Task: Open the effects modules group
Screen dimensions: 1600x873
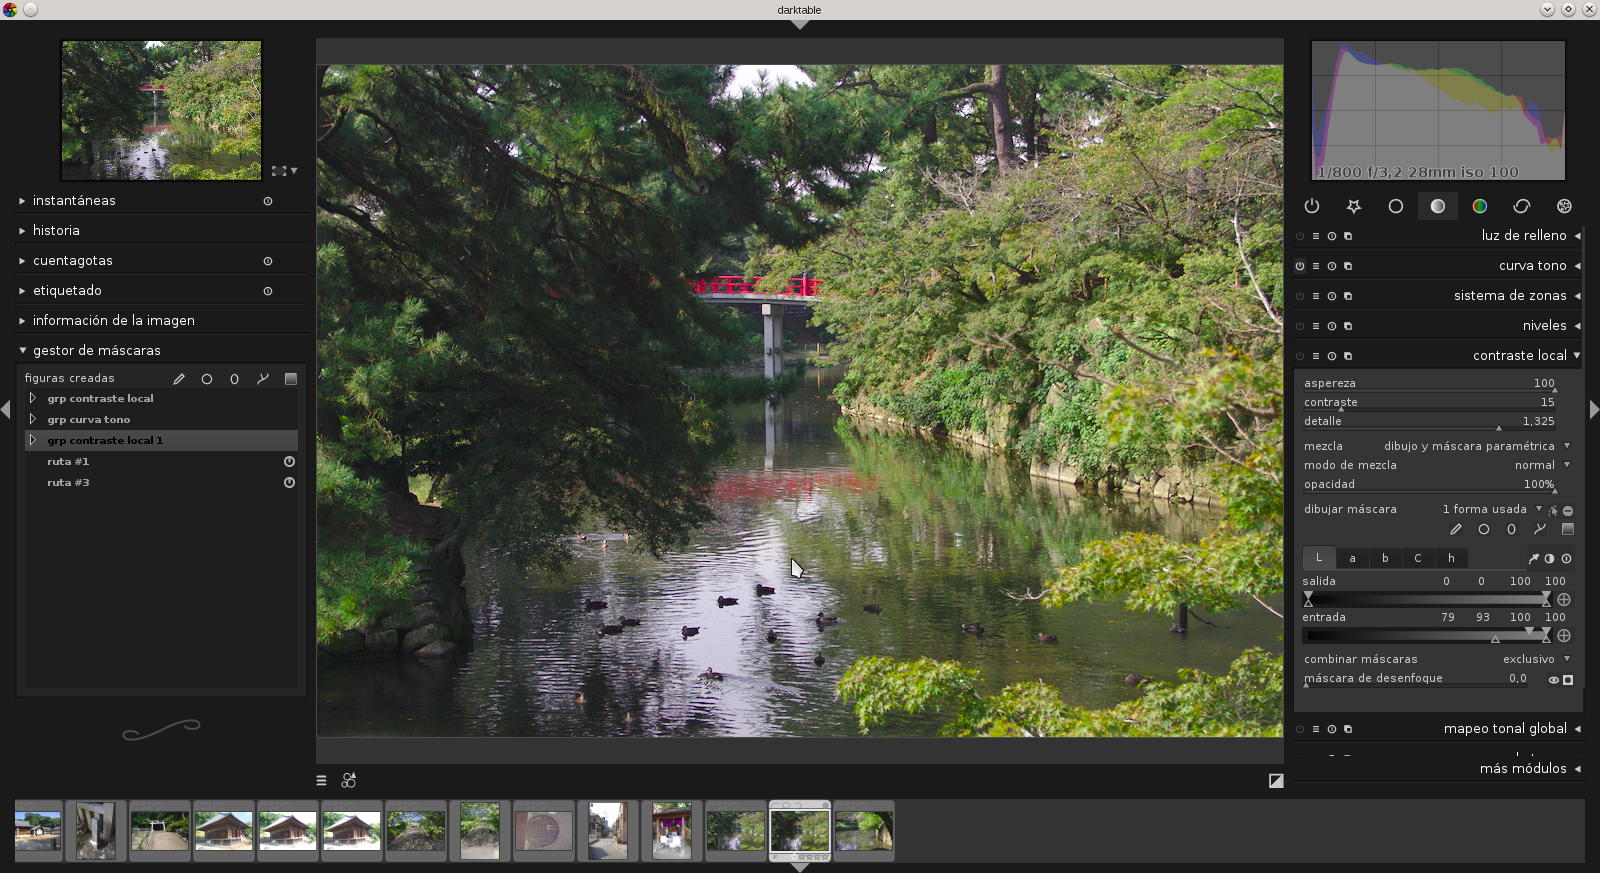Action: tap(1564, 206)
